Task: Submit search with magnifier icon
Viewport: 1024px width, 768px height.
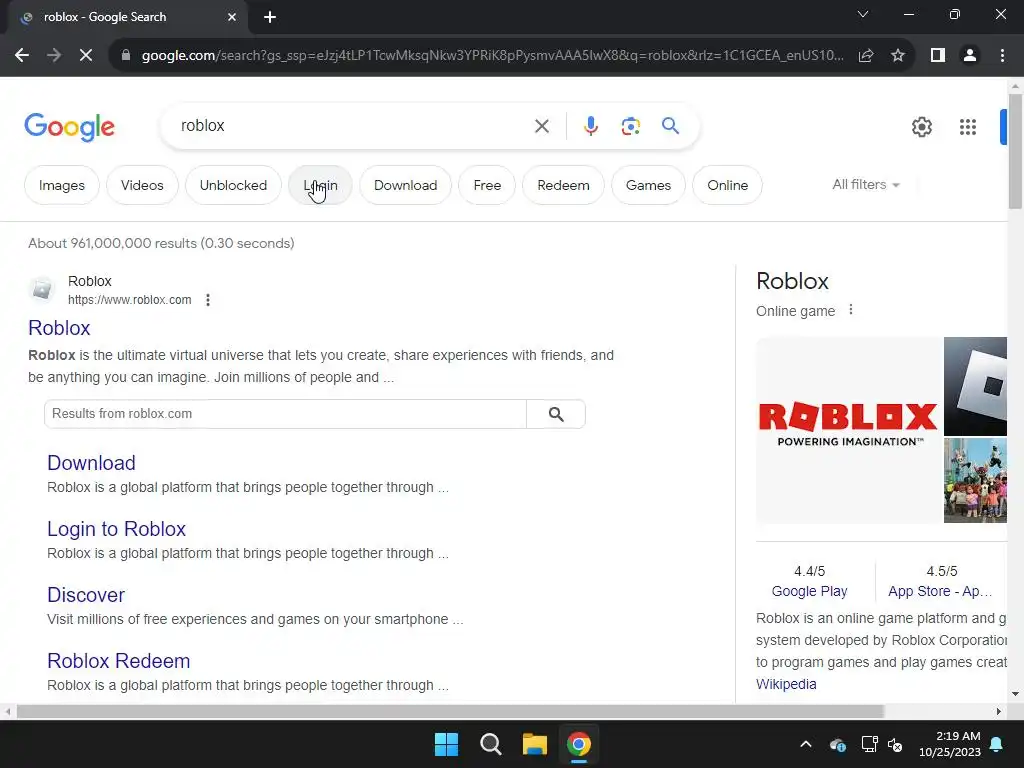Action: click(671, 125)
